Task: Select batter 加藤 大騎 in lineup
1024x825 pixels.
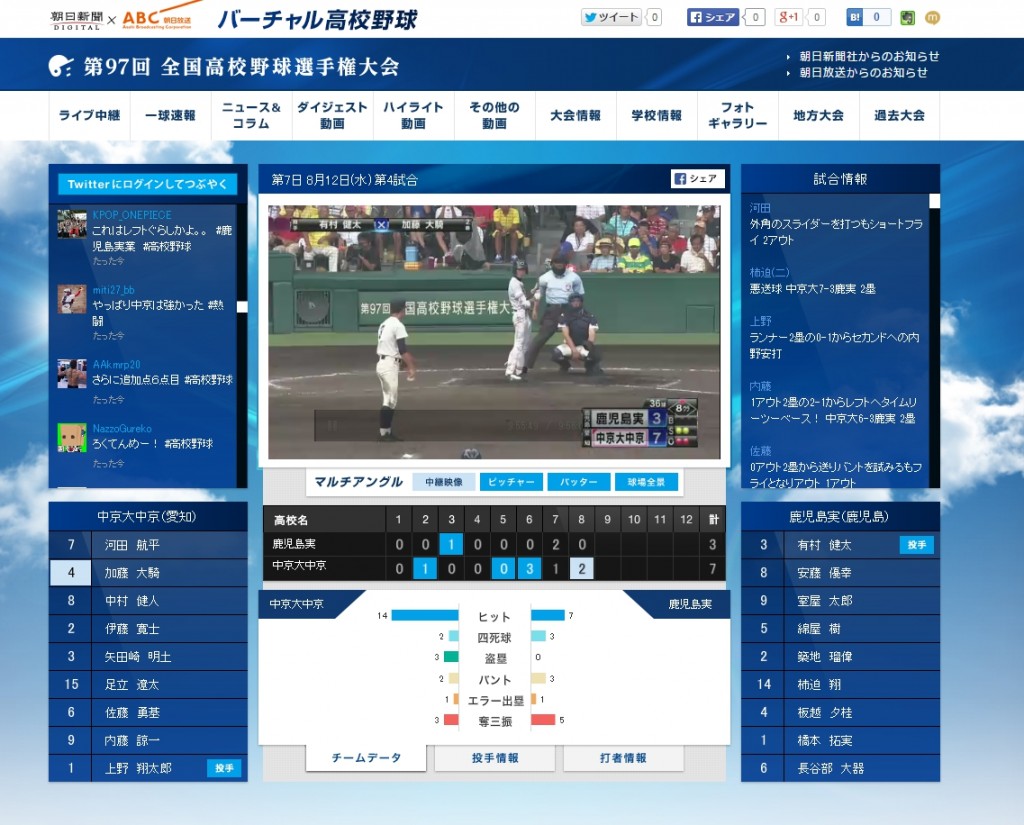Action: click(x=148, y=573)
